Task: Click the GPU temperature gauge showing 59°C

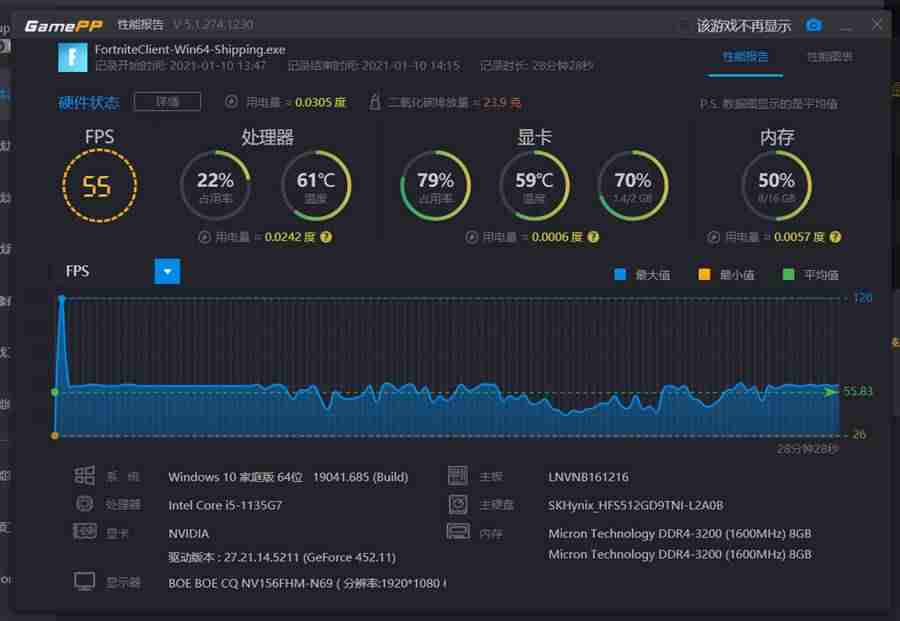Action: [534, 185]
